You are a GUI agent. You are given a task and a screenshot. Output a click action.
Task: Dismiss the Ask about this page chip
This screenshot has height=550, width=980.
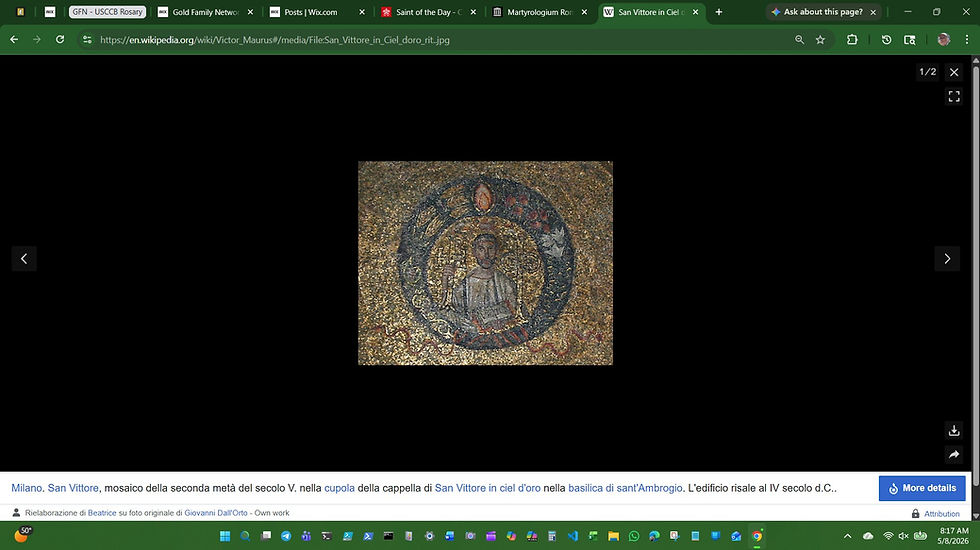[x=873, y=12]
